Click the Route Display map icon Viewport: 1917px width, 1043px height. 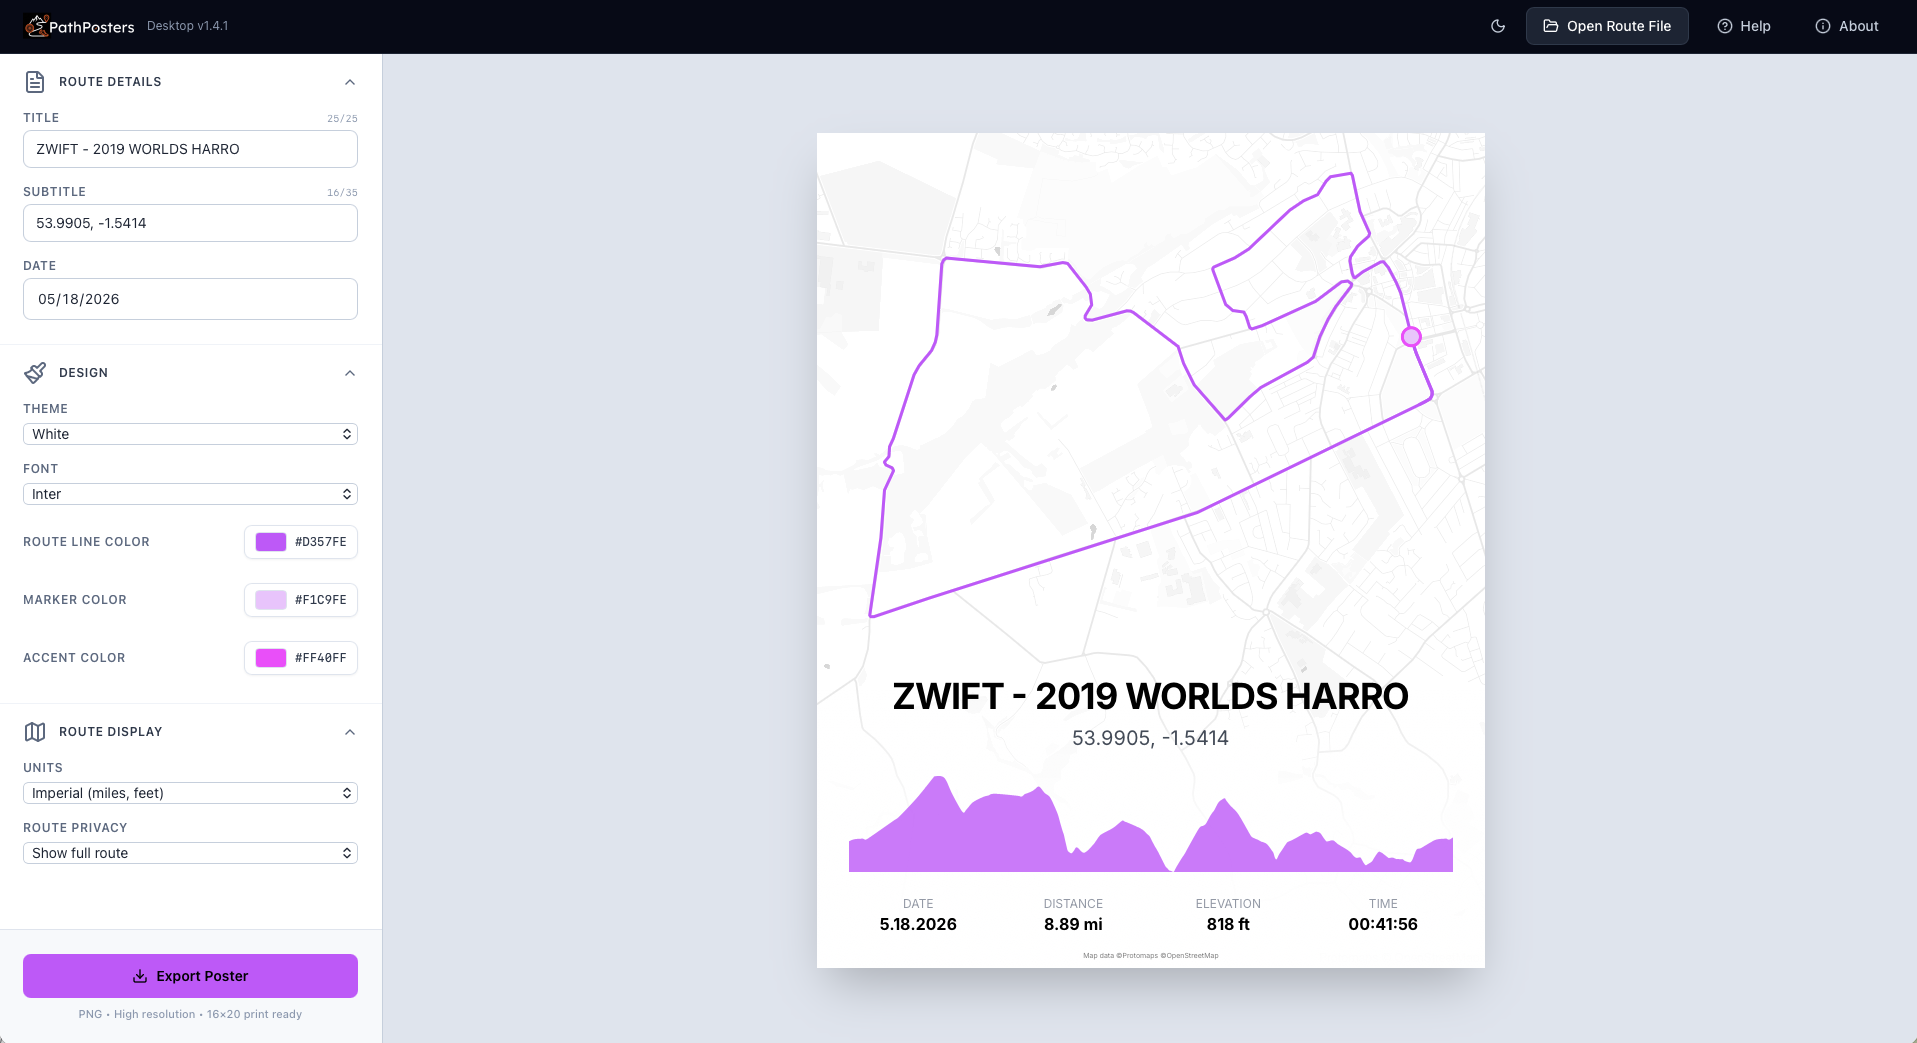coord(35,732)
